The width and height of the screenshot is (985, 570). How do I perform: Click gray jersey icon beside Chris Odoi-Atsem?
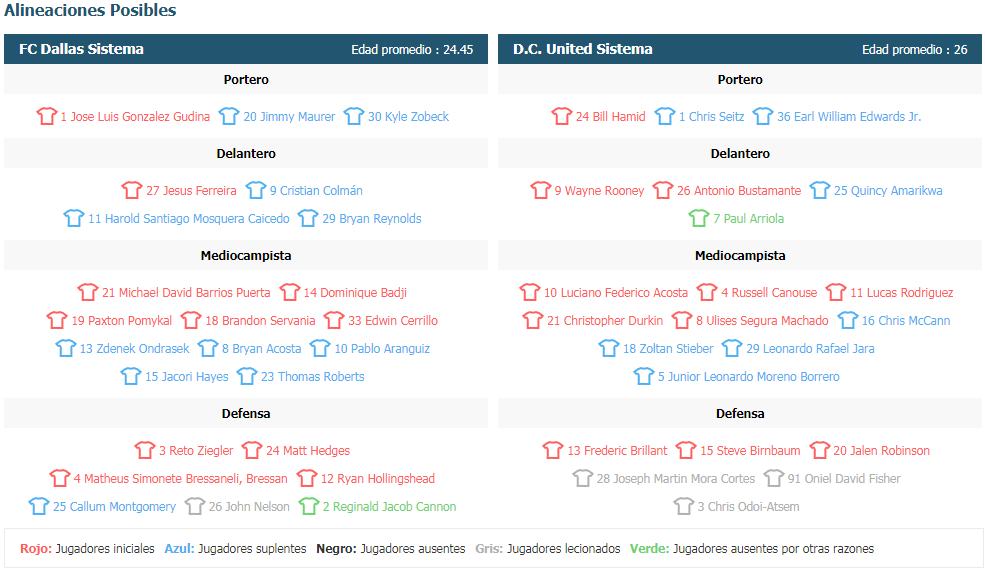pos(683,506)
